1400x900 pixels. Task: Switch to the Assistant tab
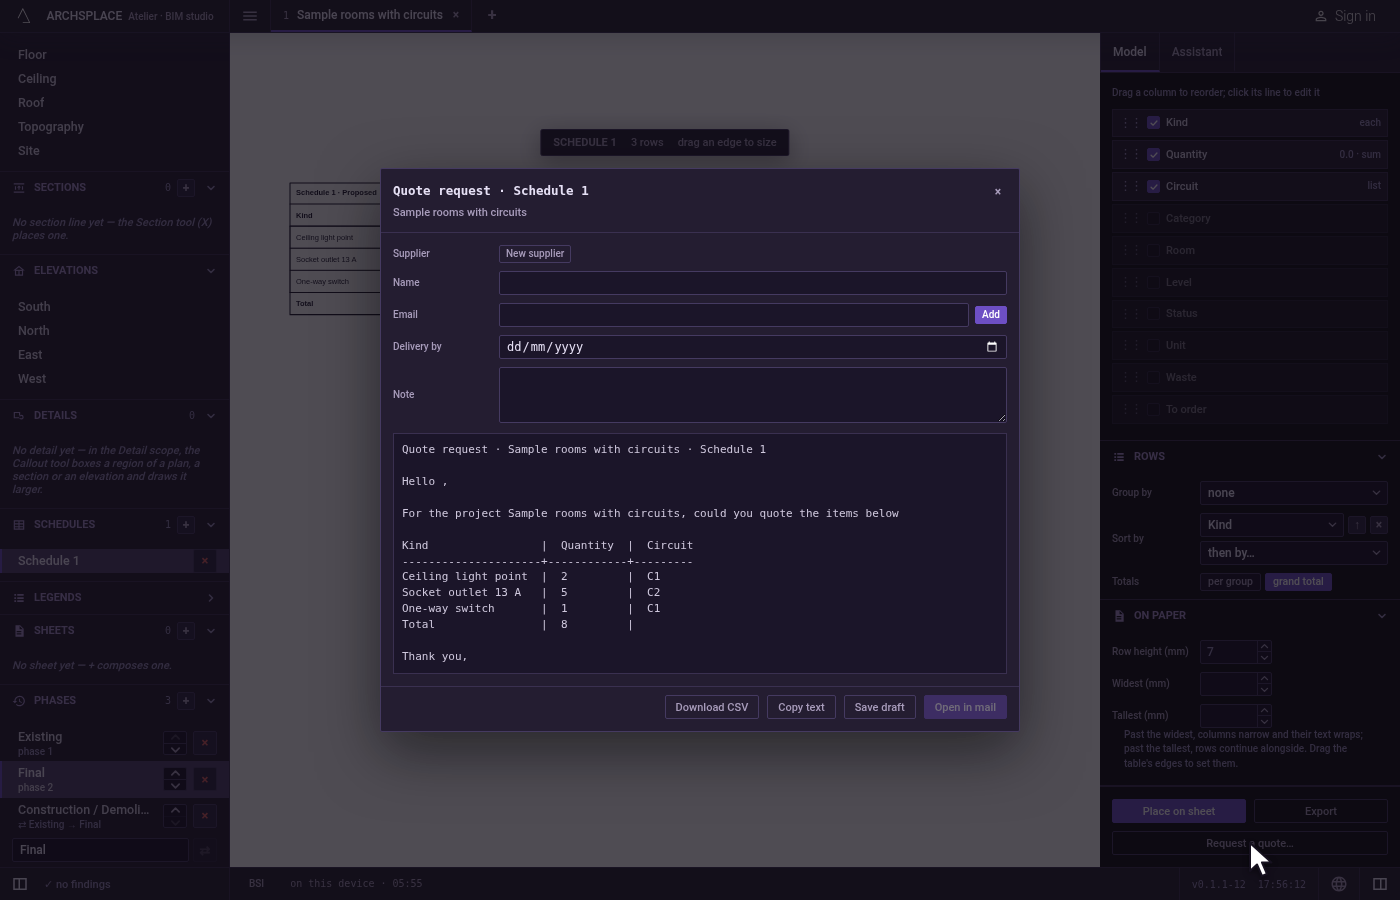(x=1197, y=52)
